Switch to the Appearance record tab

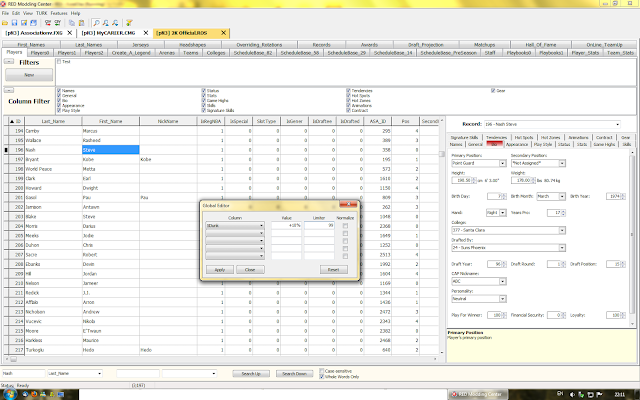coord(517,144)
